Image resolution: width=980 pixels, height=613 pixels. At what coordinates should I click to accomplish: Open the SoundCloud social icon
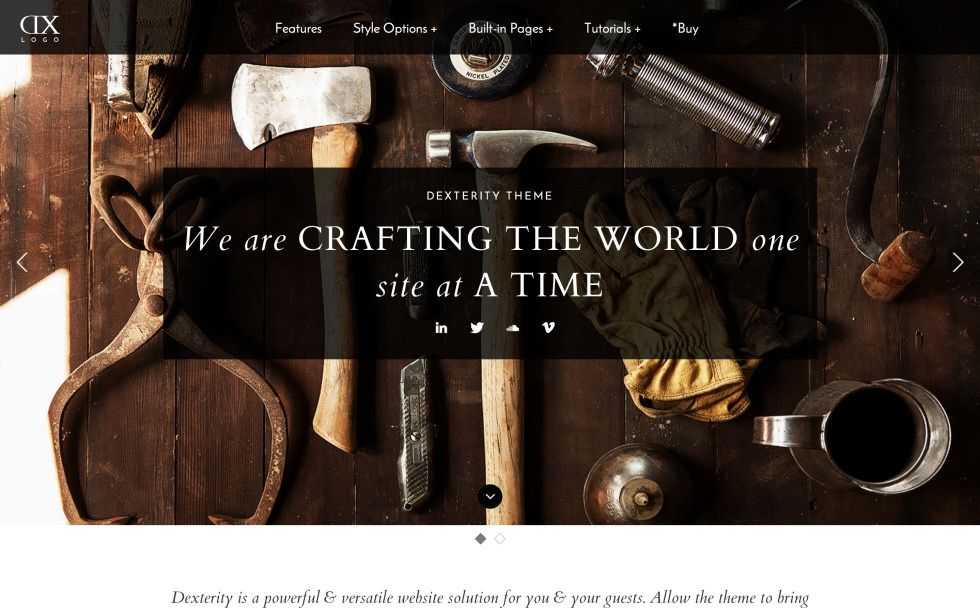(x=512, y=327)
